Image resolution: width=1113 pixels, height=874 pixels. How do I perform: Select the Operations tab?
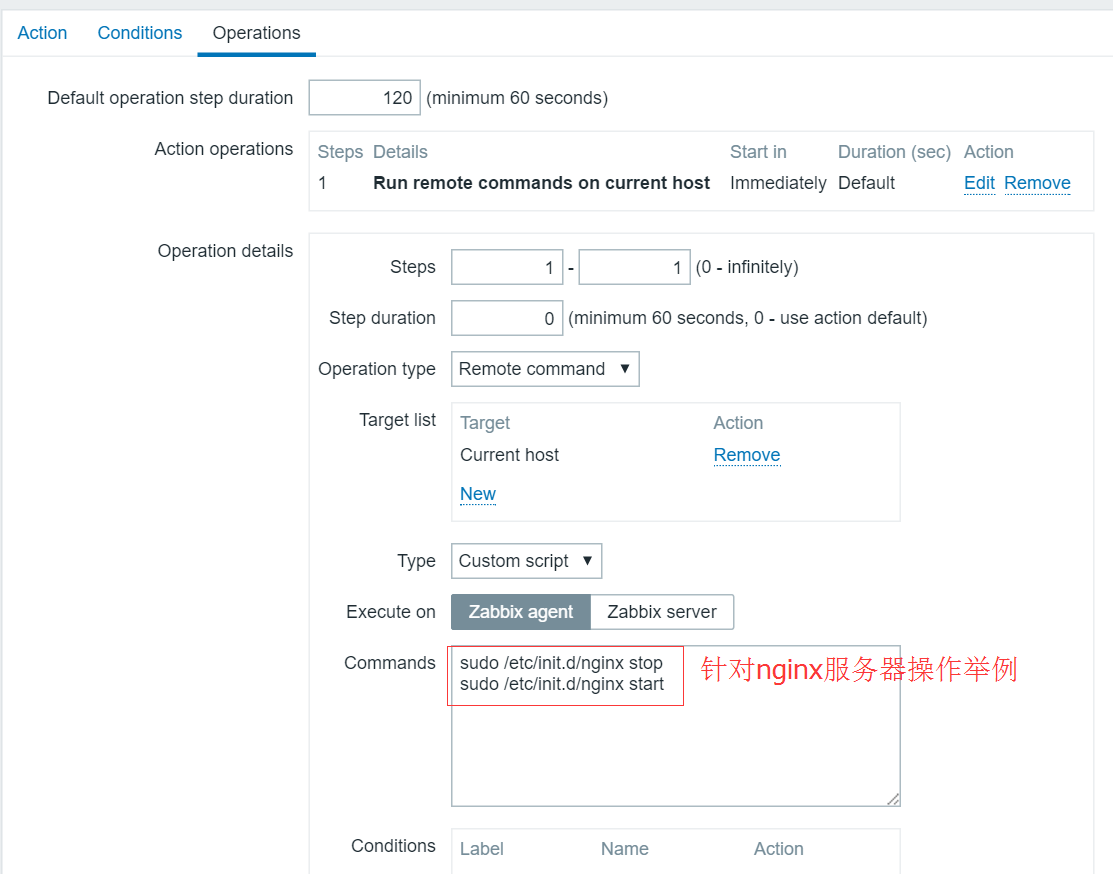click(x=255, y=33)
